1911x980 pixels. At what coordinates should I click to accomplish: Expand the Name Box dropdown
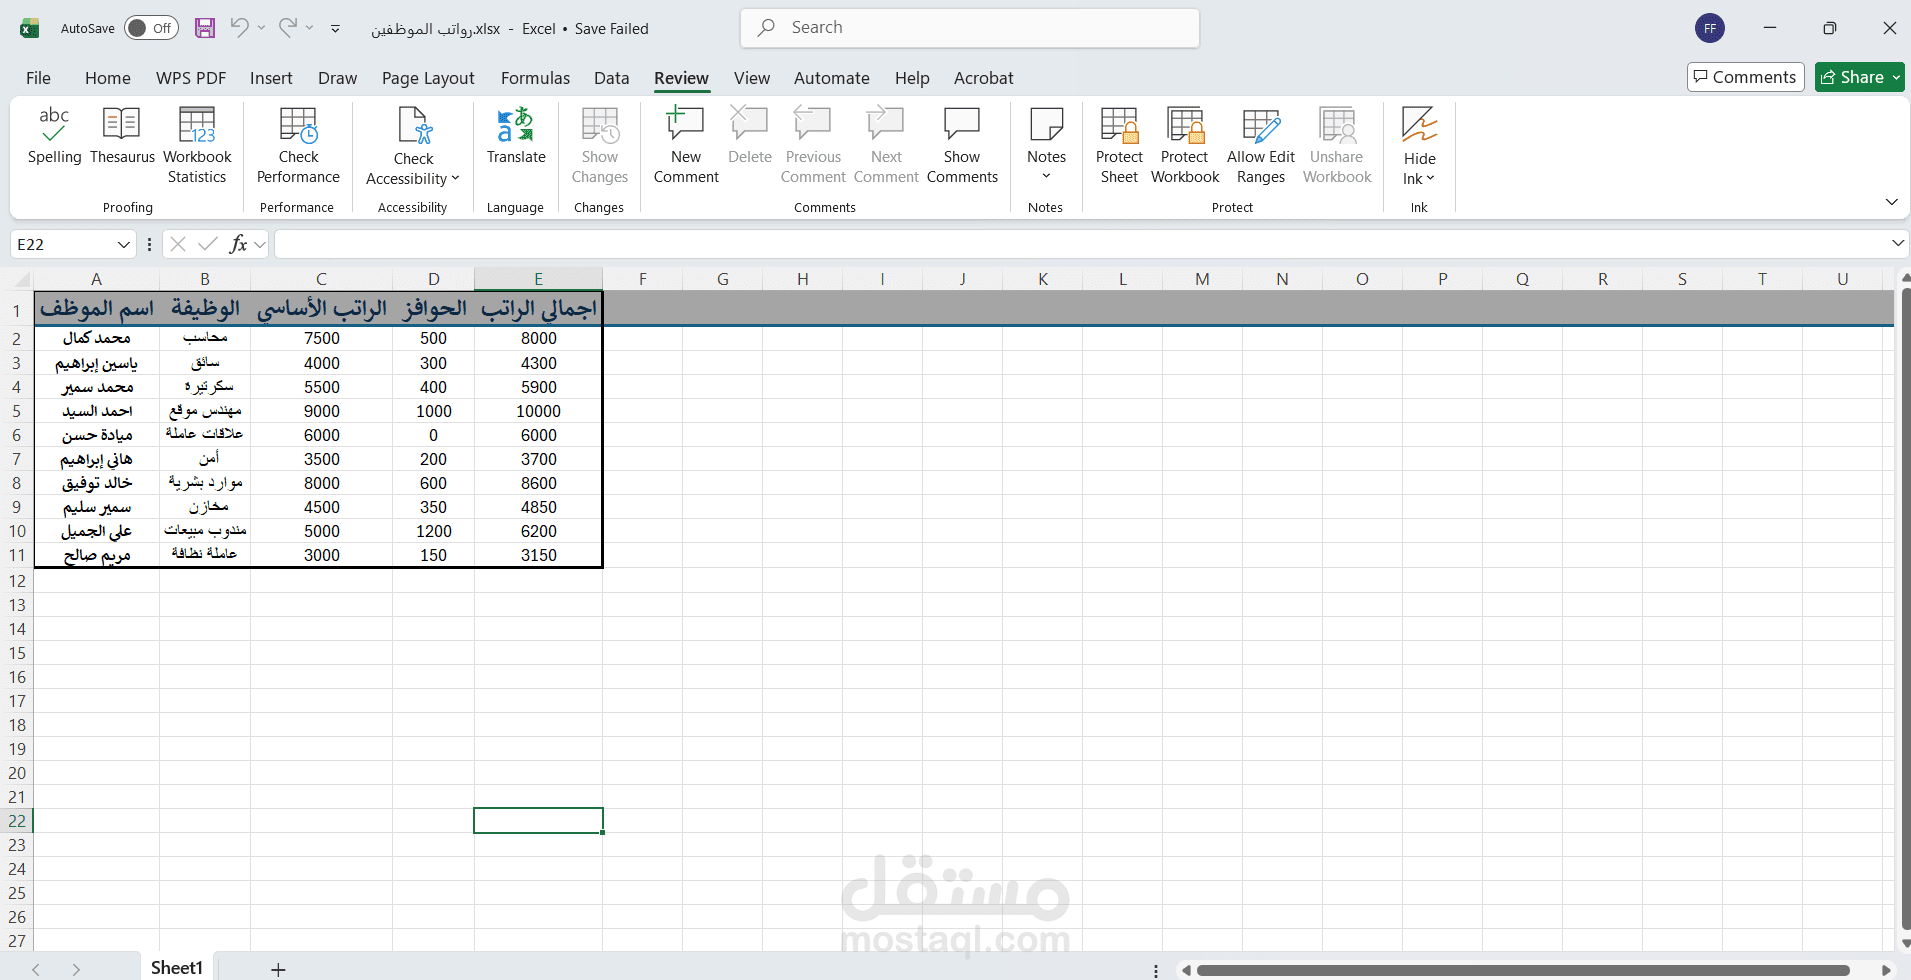tap(124, 244)
